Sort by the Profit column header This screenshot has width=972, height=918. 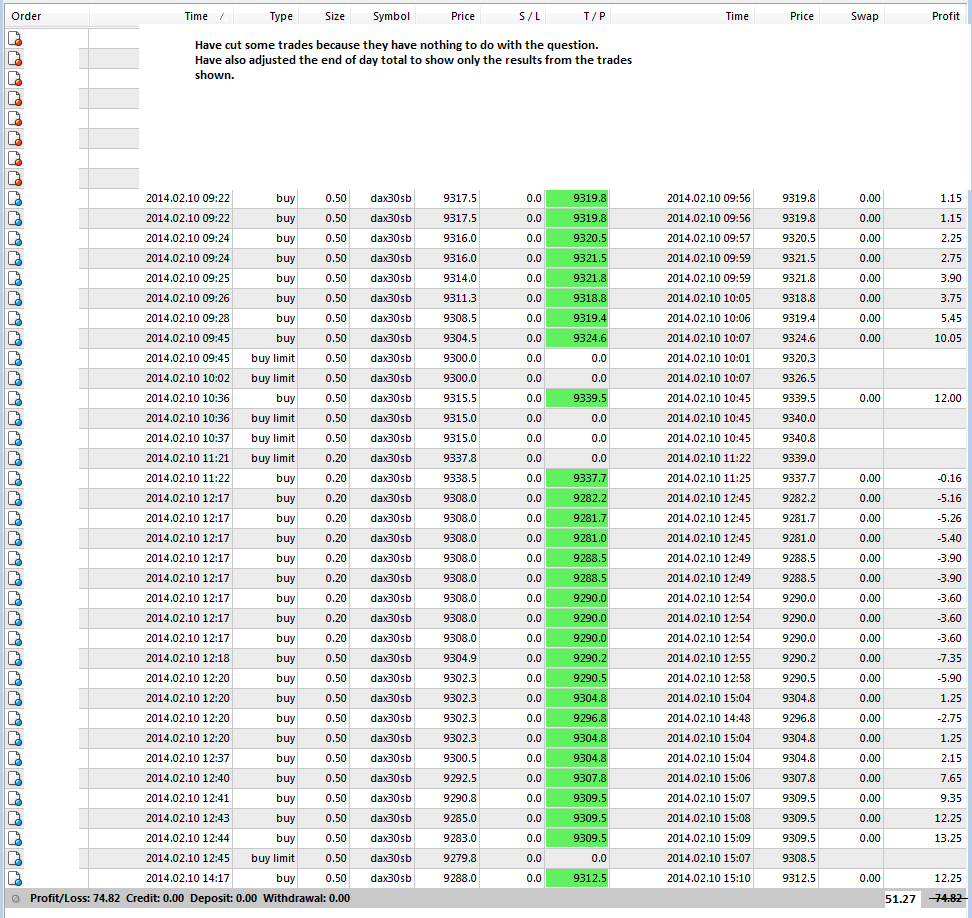(x=945, y=16)
